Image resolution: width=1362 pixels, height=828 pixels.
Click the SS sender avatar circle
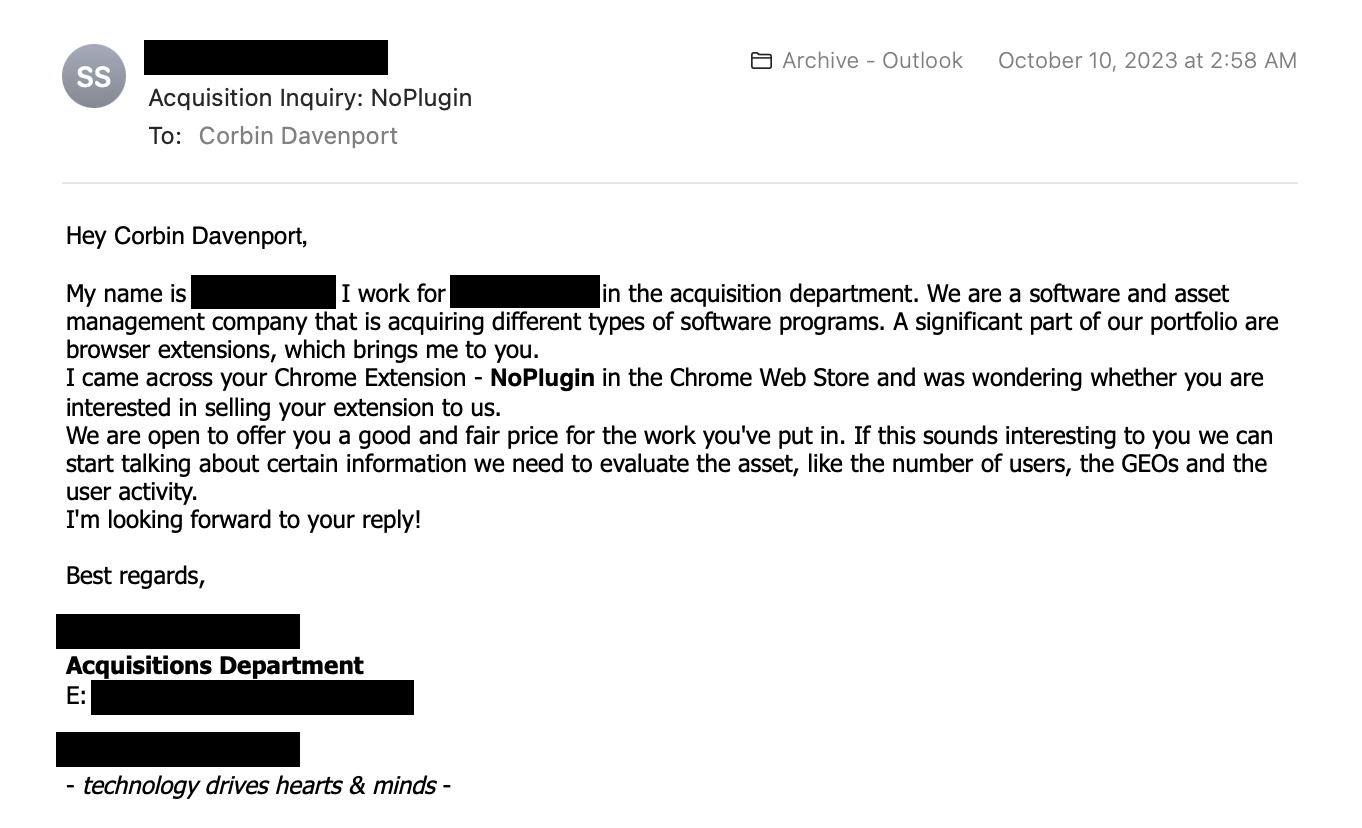[94, 76]
